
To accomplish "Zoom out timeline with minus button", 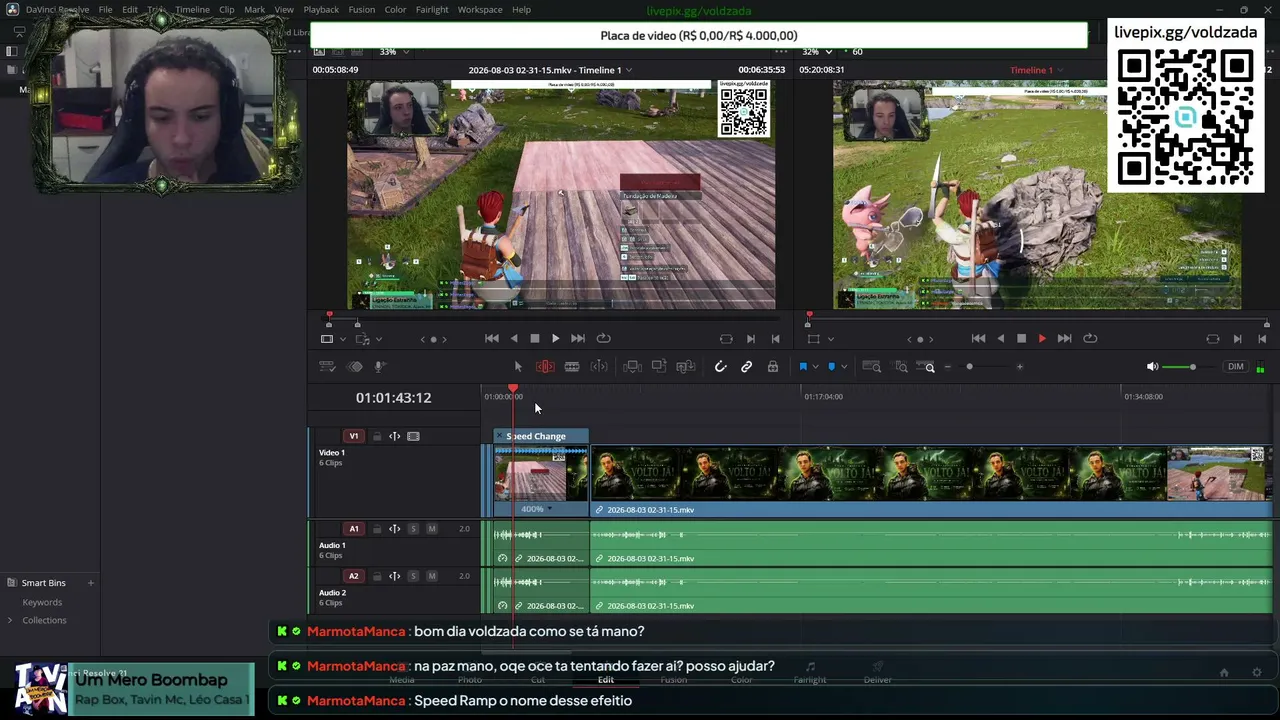I will (948, 367).
